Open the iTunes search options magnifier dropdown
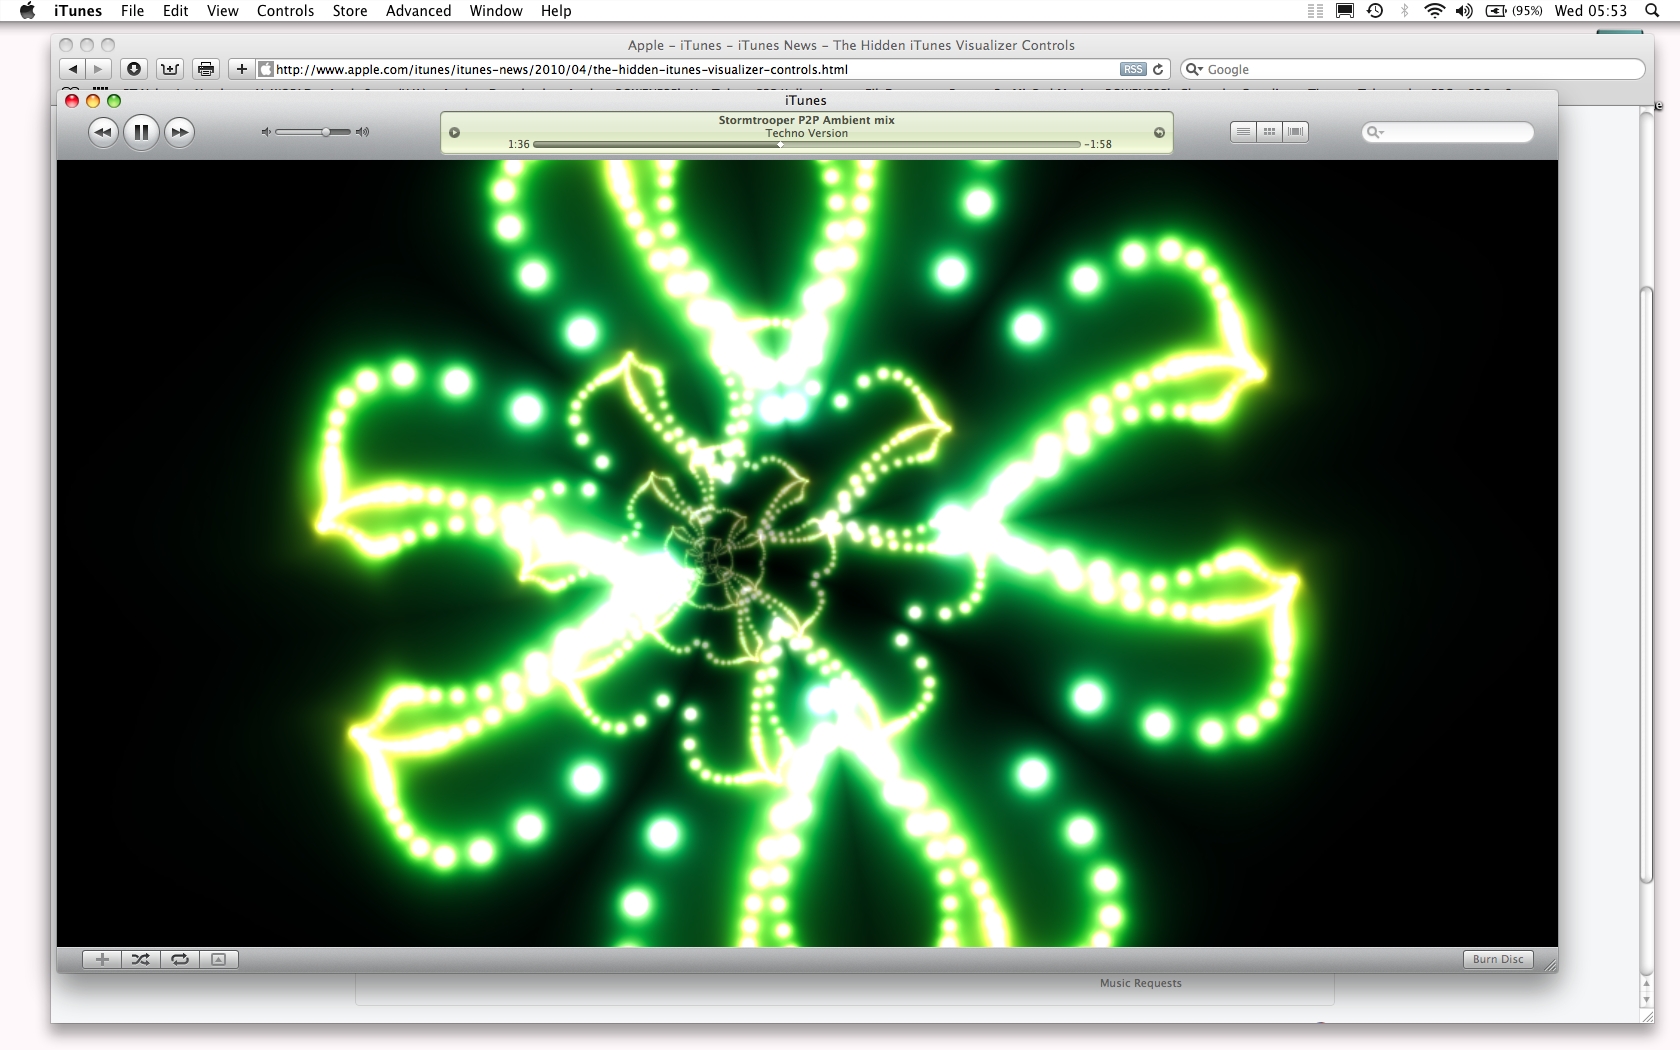 pyautogui.click(x=1375, y=132)
